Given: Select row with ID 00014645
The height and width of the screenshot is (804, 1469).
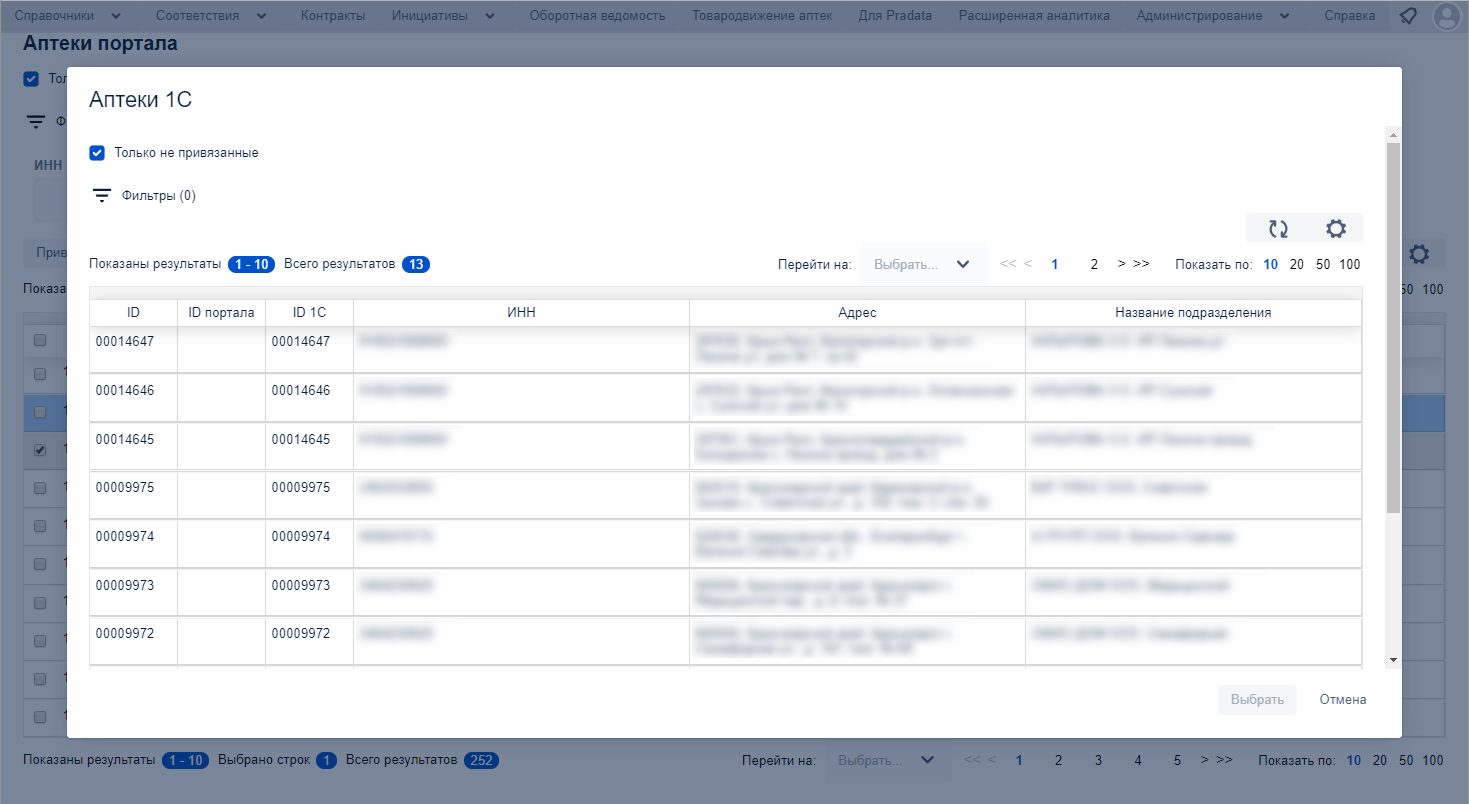Looking at the screenshot, I should click(x=726, y=447).
